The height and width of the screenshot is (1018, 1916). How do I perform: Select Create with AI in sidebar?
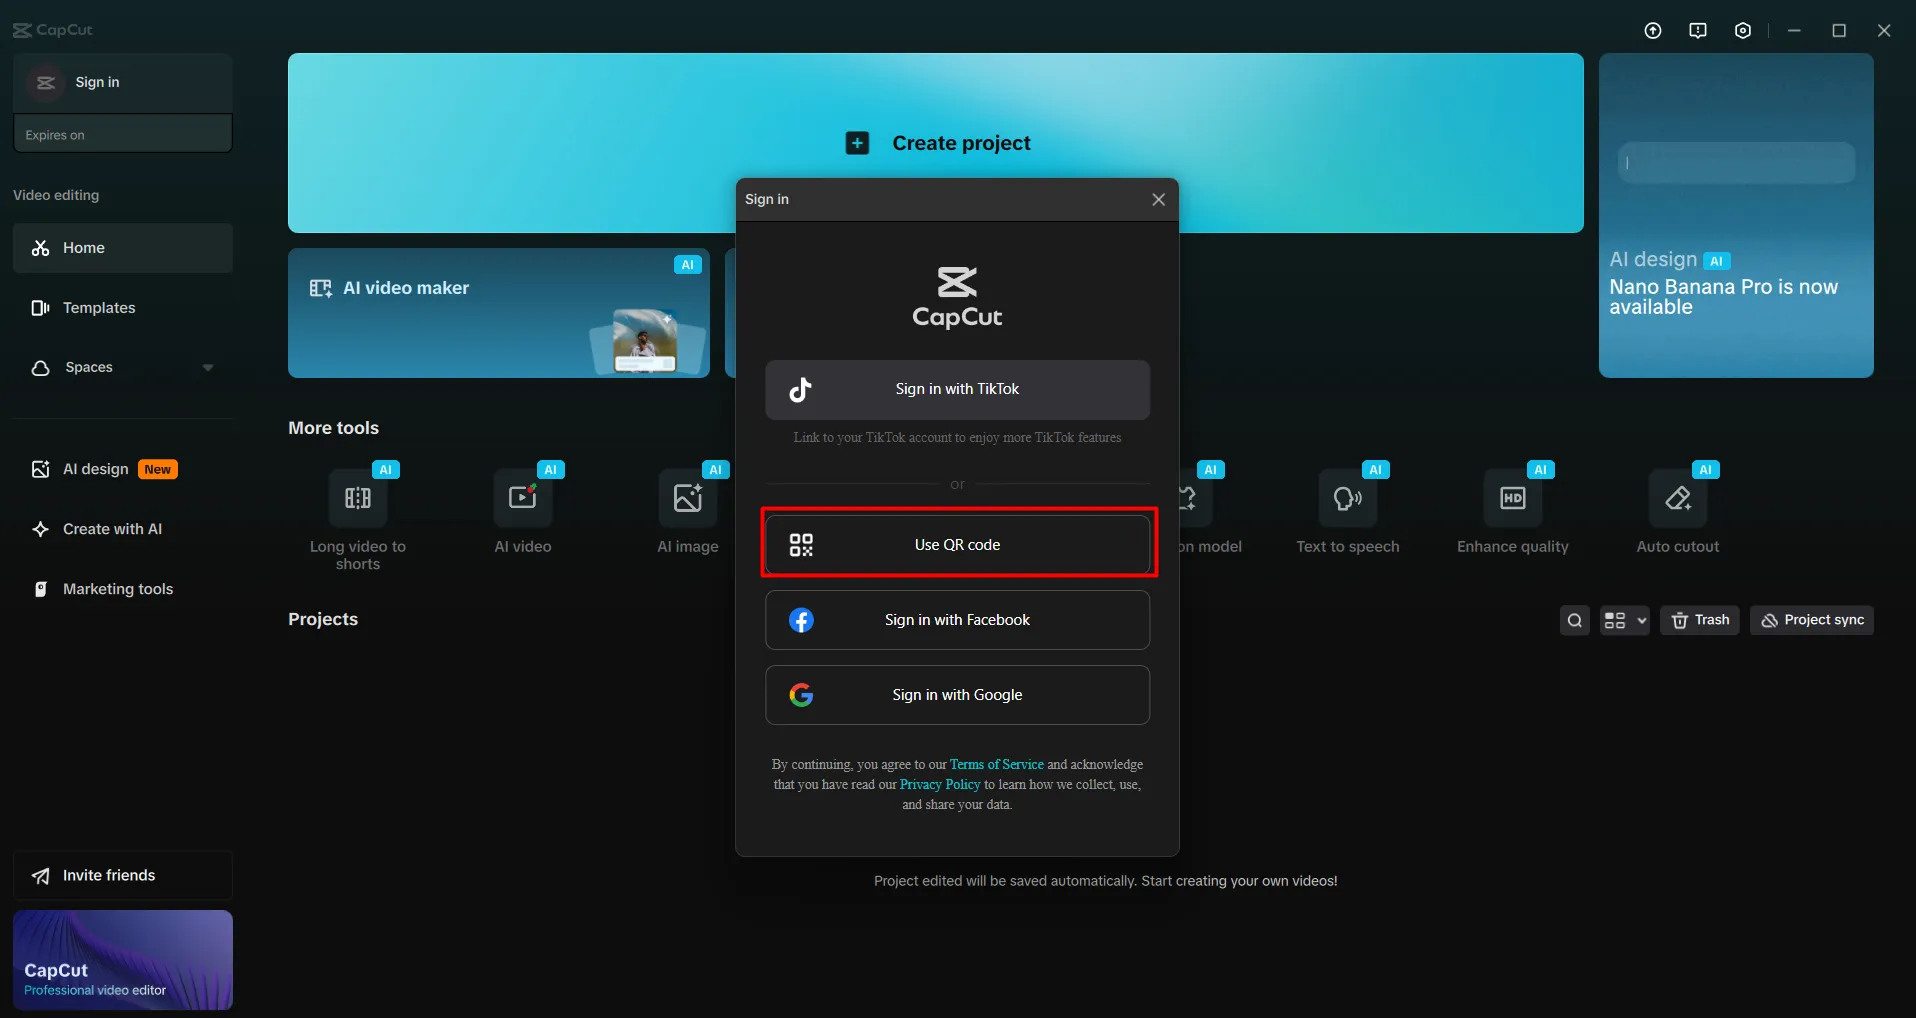[x=123, y=529]
